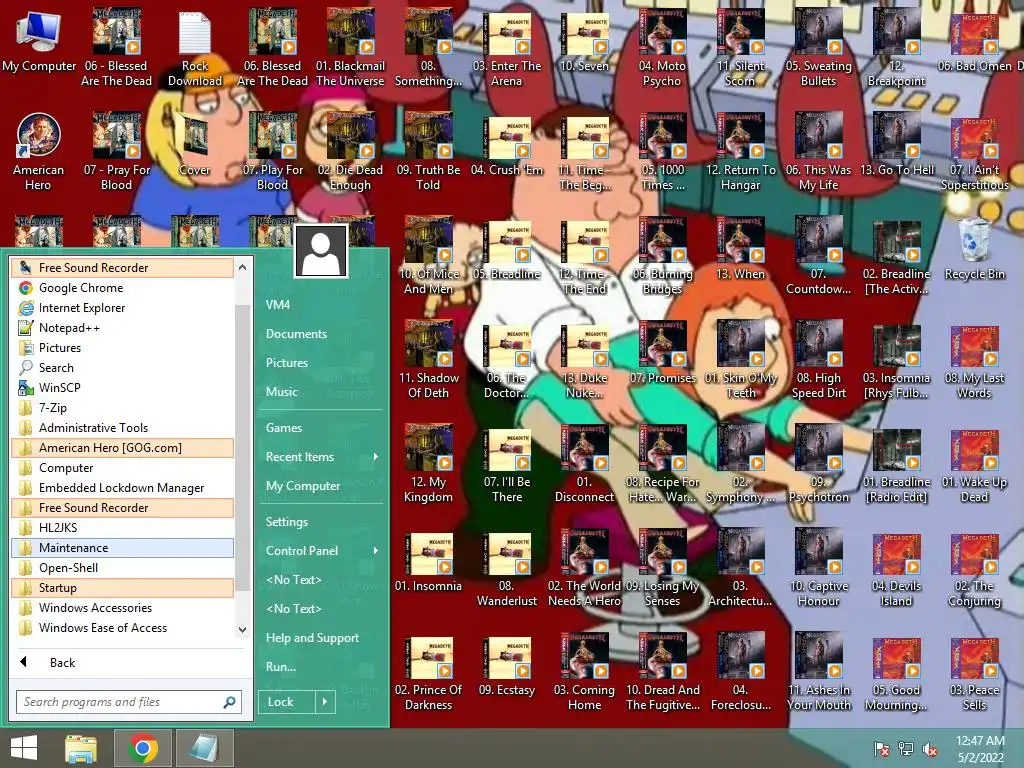Select the '10. Captive Honour' track icon
1024x768 pixels.
[818, 568]
